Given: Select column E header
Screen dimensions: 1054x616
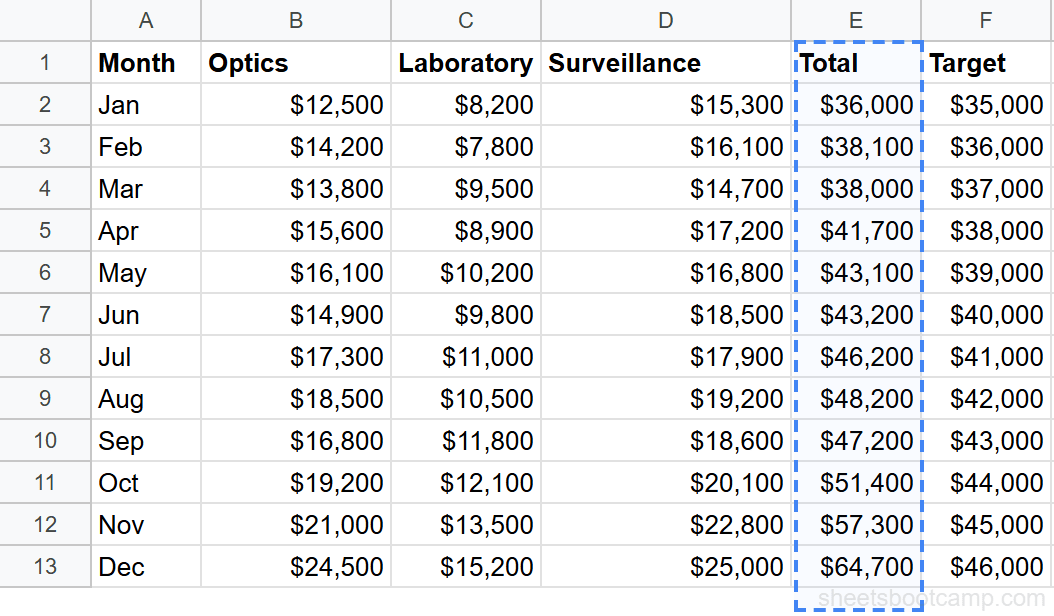Looking at the screenshot, I should point(856,20).
